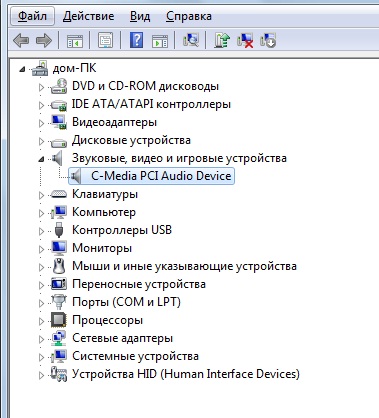Click the Мыши mouse icon
Viewport: 379px width, 418px height.
pos(59,266)
